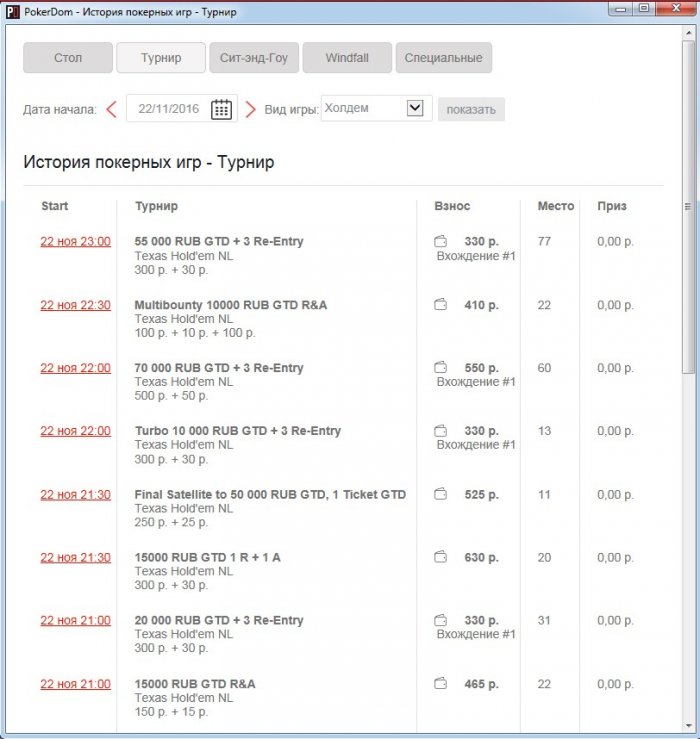The width and height of the screenshot is (700, 739).
Task: Open tournament link 22 ноя 23:00
Action: coord(75,242)
